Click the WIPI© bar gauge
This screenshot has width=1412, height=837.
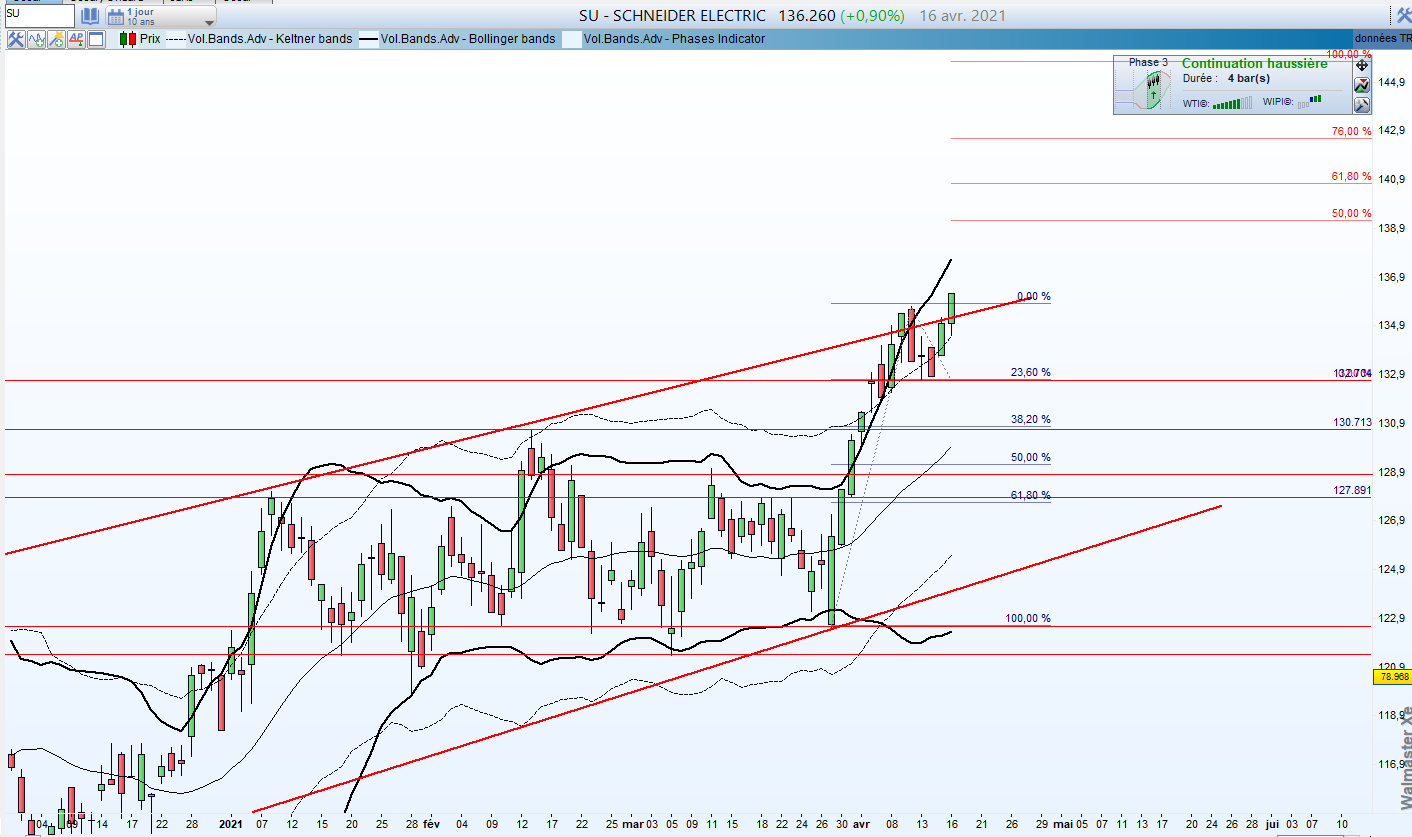click(x=1310, y=100)
